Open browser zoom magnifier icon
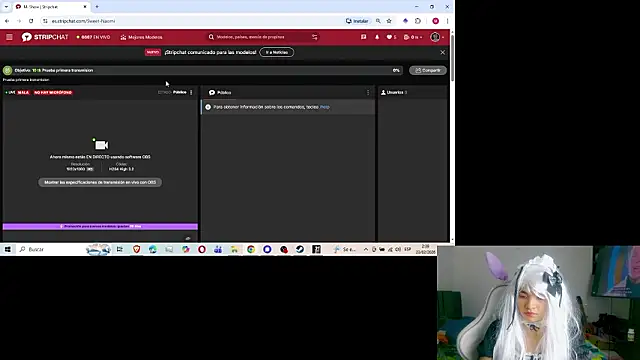640x360 pixels. click(378, 21)
